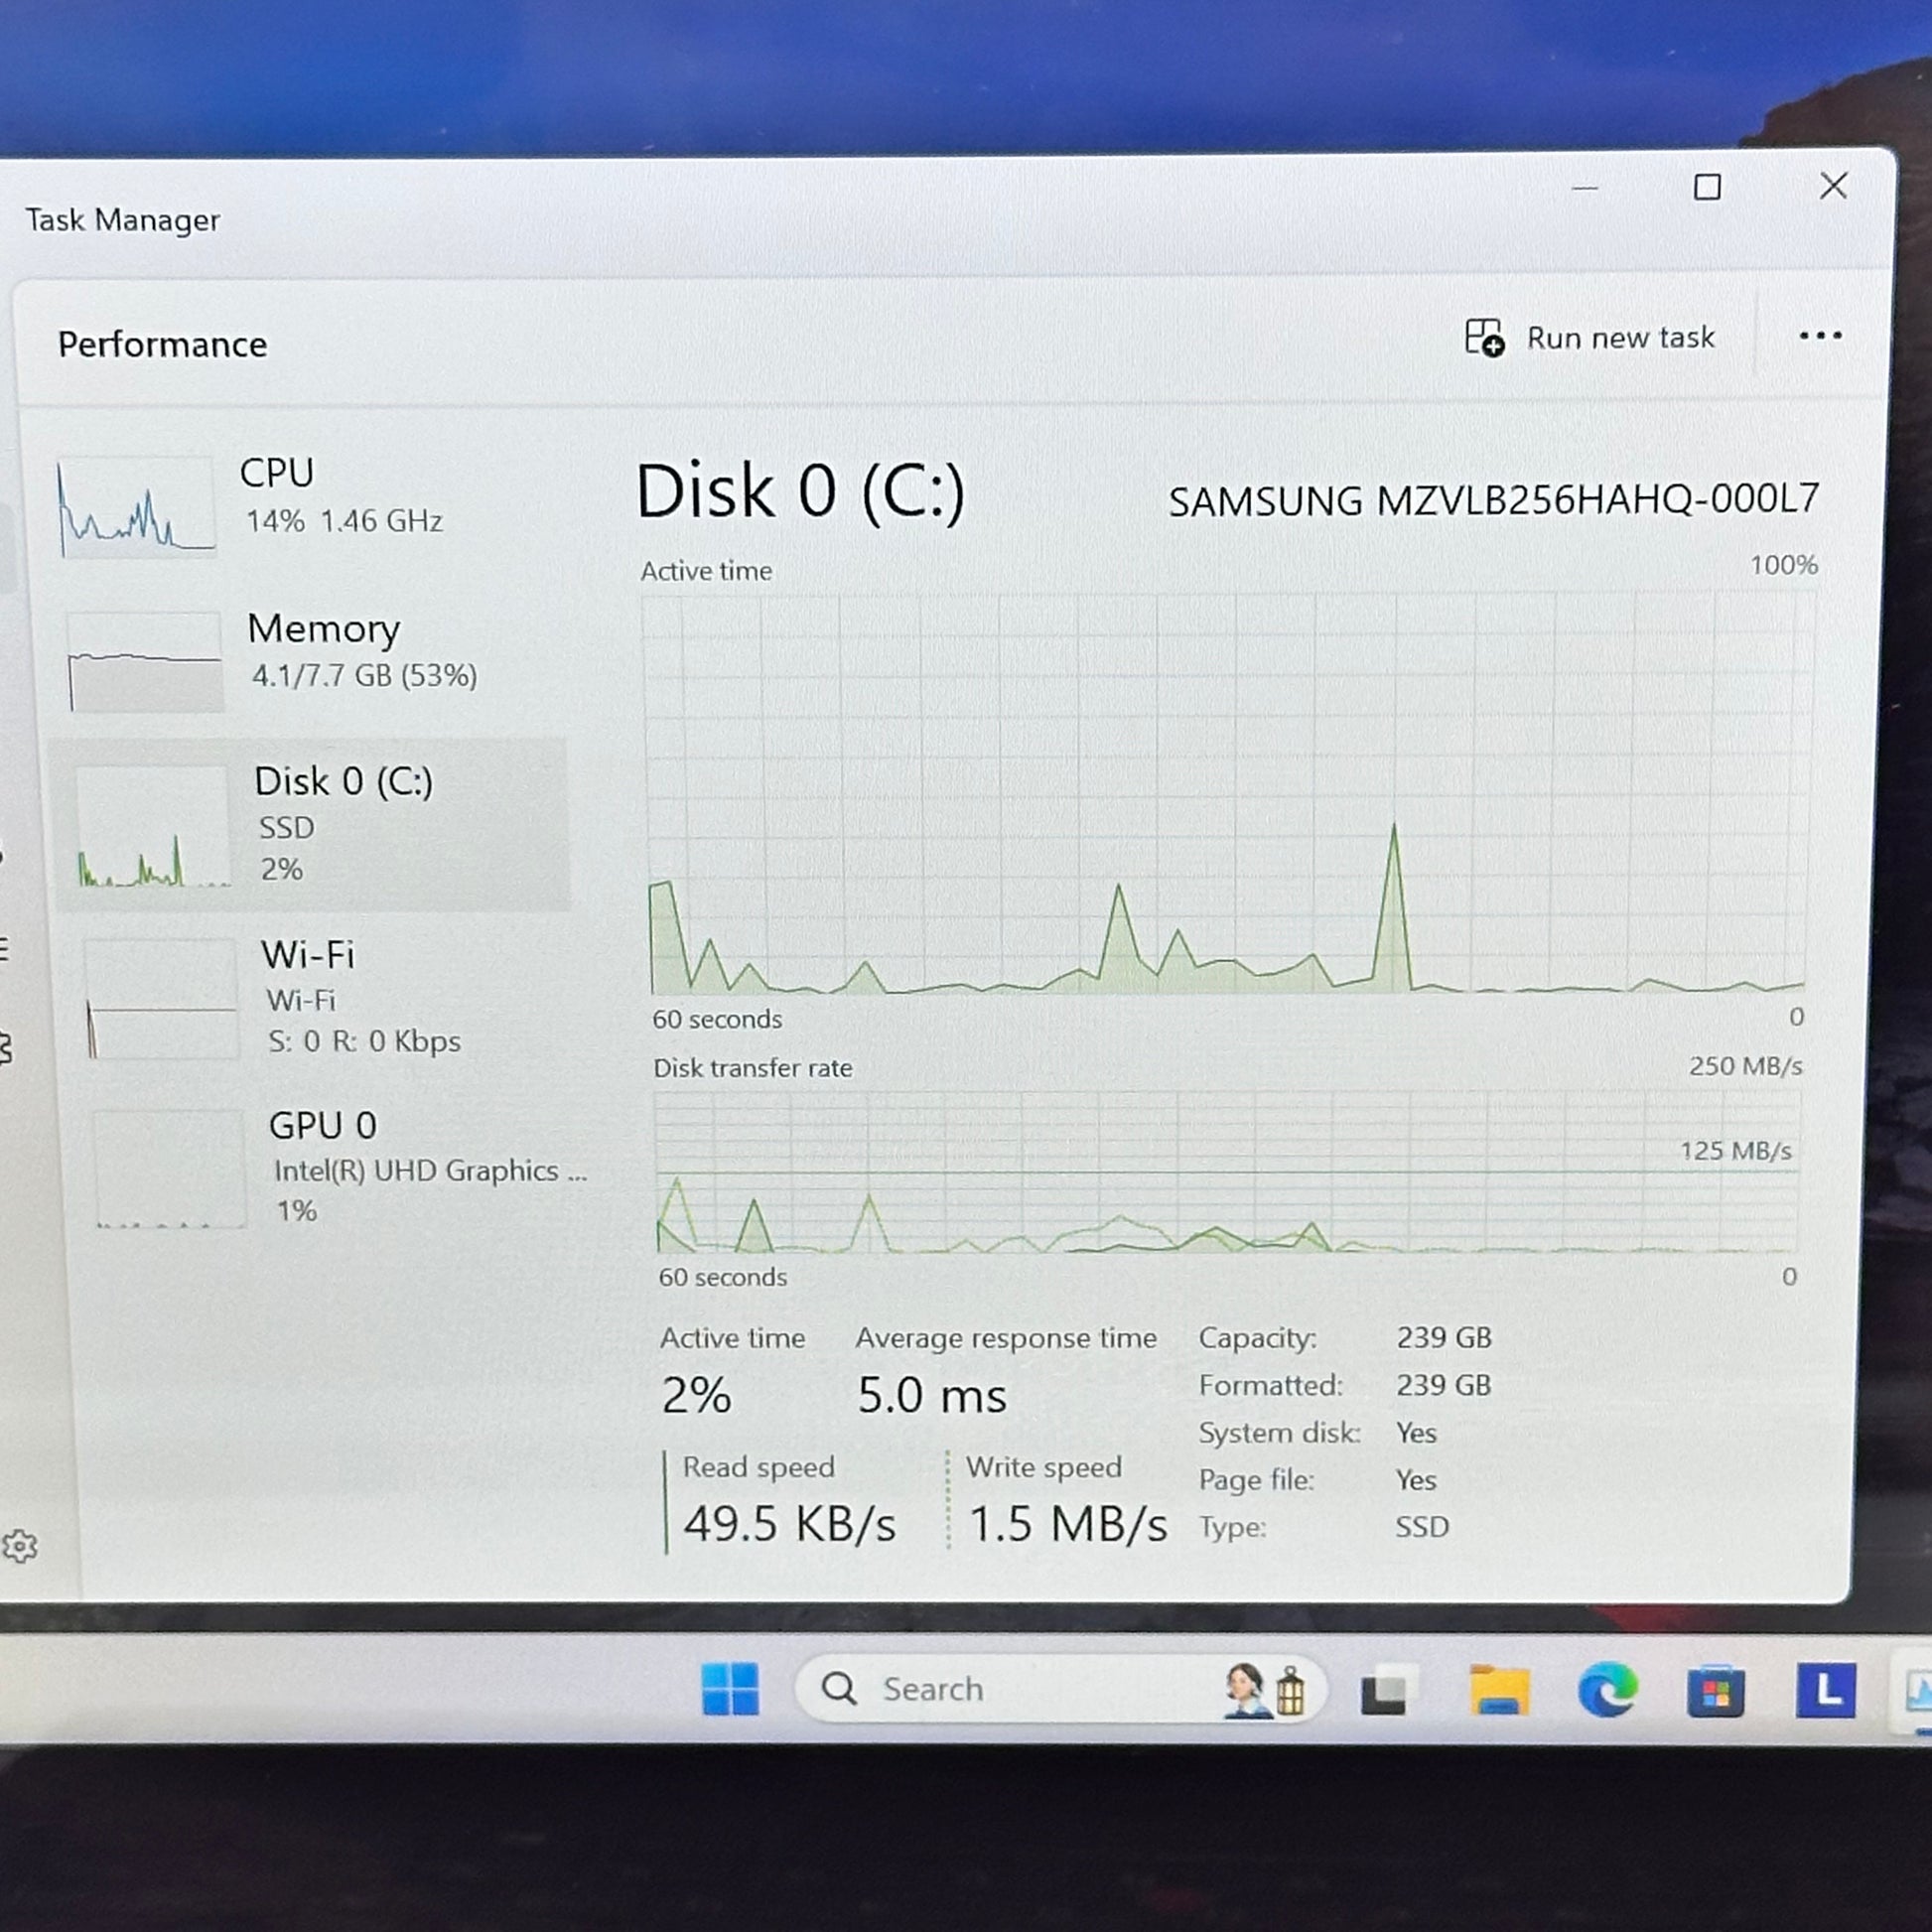This screenshot has height=1932, width=1932.
Task: Click the Disk transfer rate graph
Action: (1227, 1172)
